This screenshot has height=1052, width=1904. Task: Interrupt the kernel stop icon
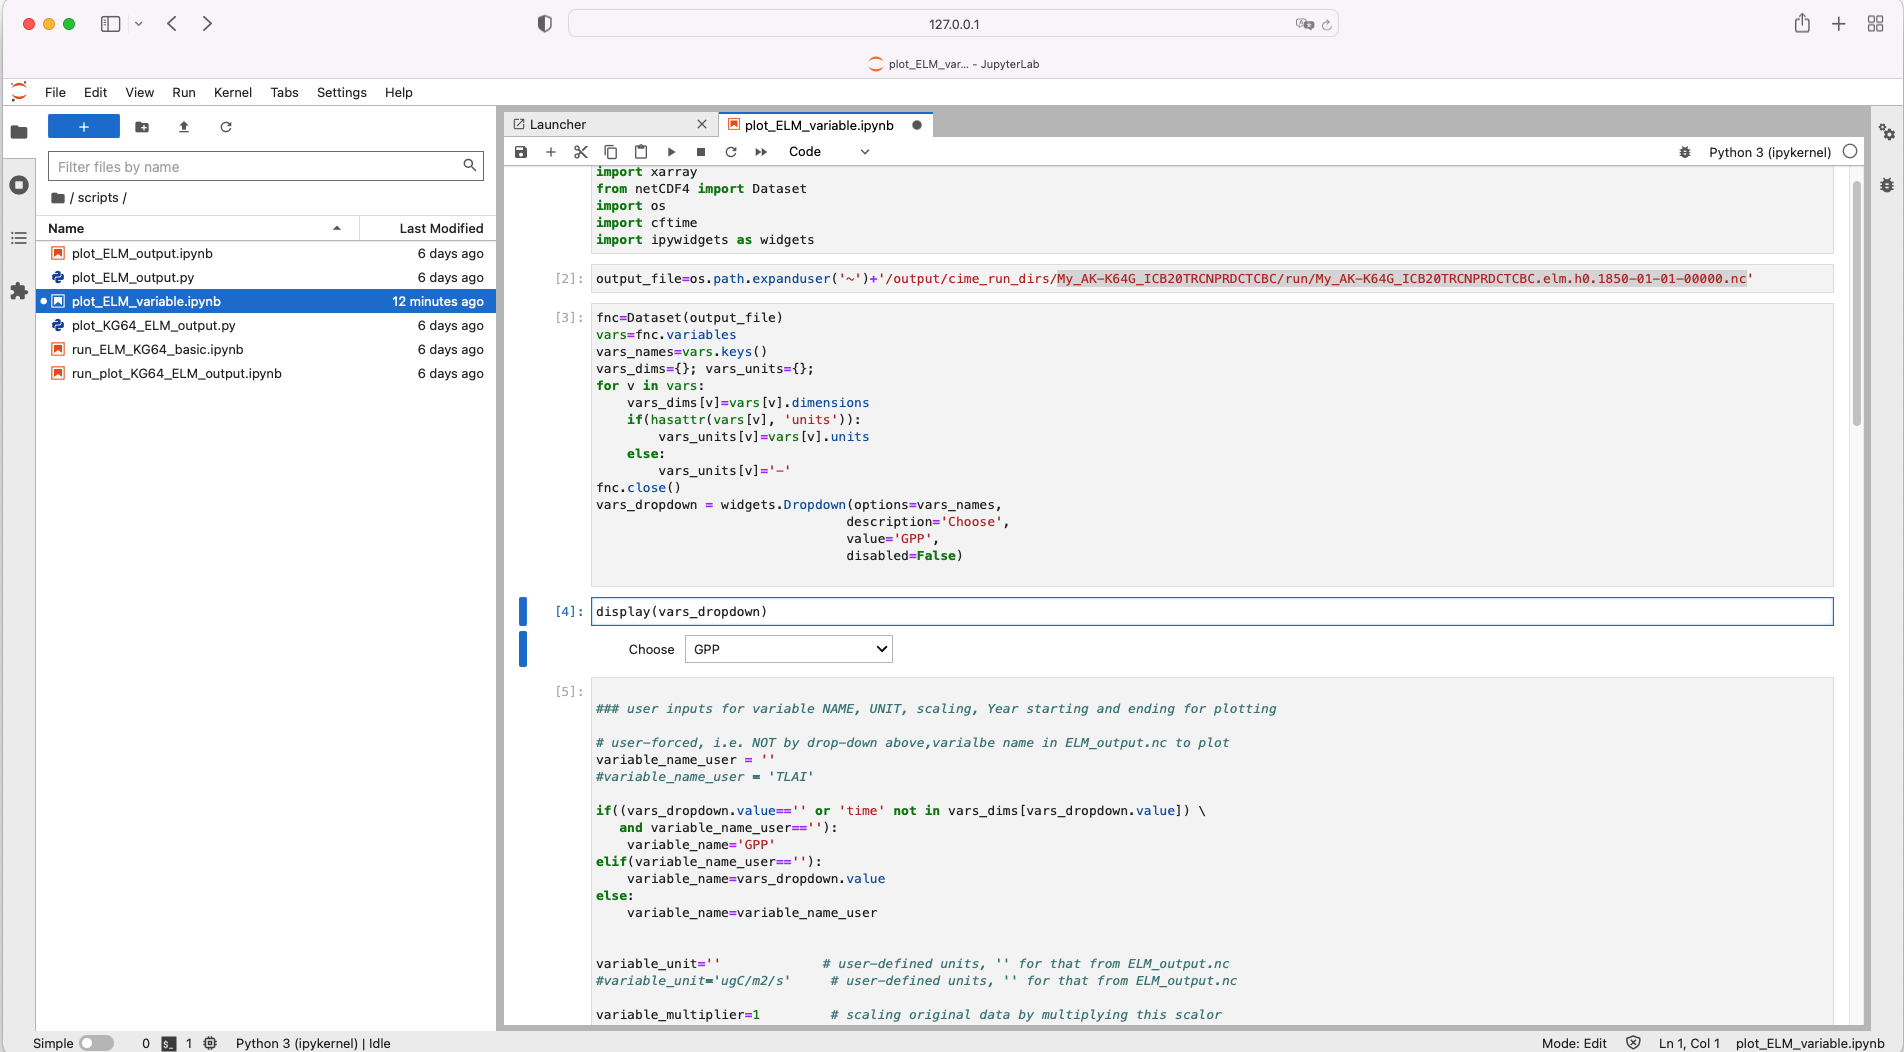[701, 152]
